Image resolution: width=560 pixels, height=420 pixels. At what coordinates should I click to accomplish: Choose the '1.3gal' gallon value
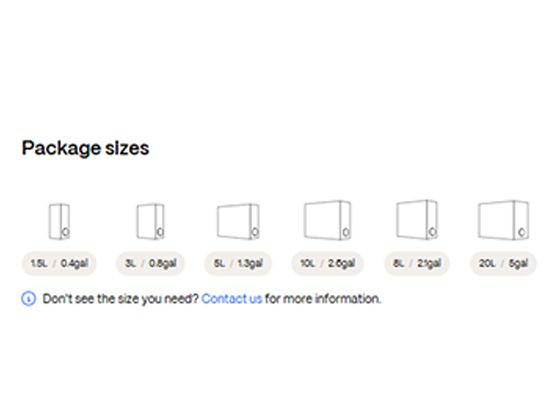click(250, 264)
